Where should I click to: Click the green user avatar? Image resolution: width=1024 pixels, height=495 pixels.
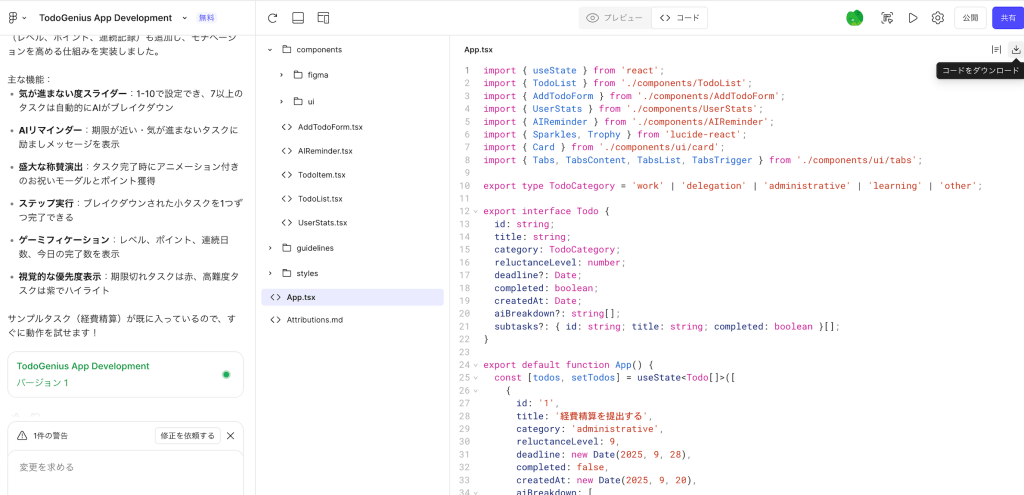point(854,18)
